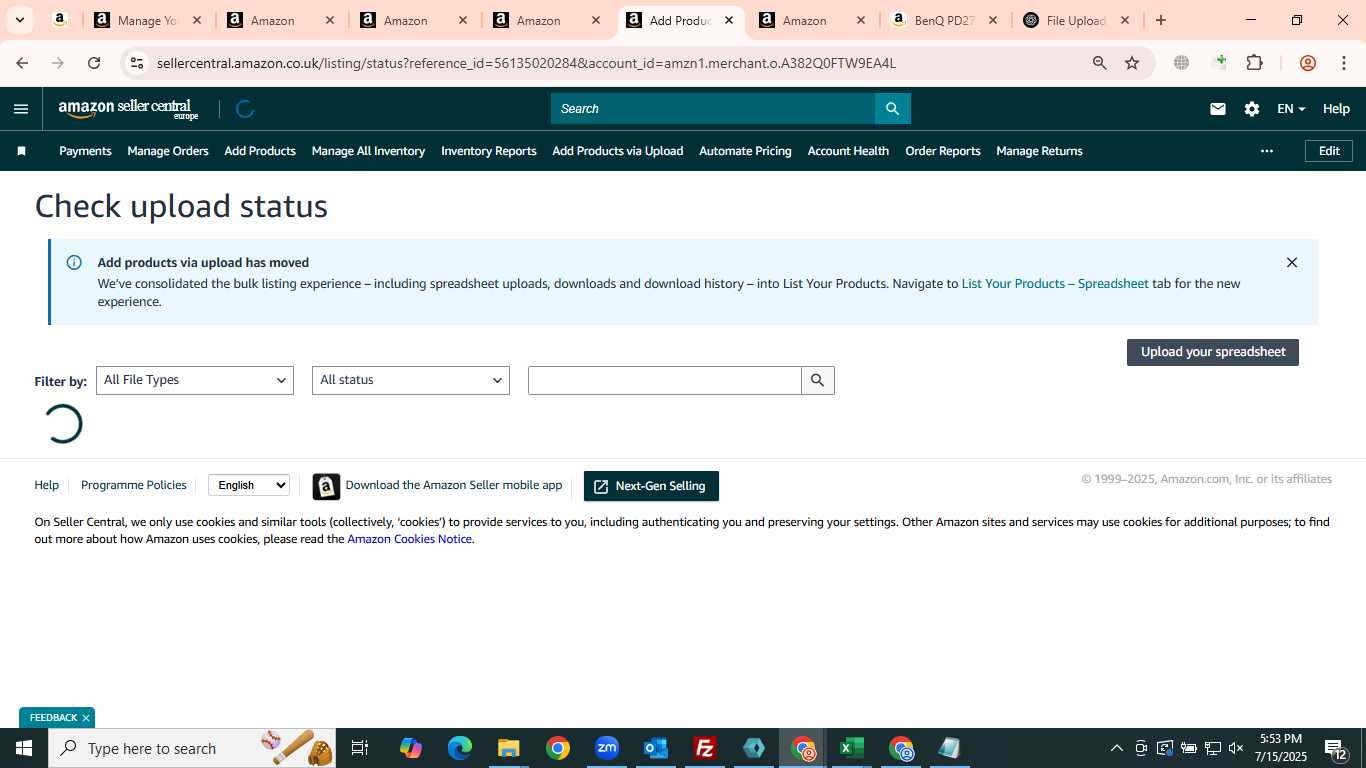Open the EN language dropdown

point(1291,109)
